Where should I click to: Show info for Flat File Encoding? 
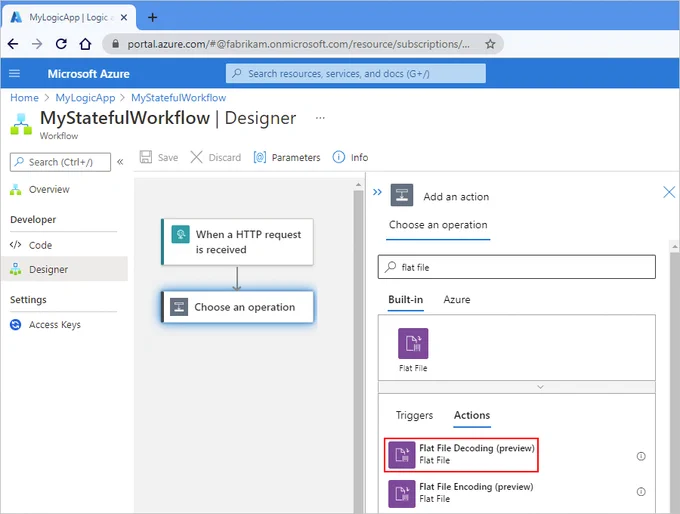click(641, 492)
